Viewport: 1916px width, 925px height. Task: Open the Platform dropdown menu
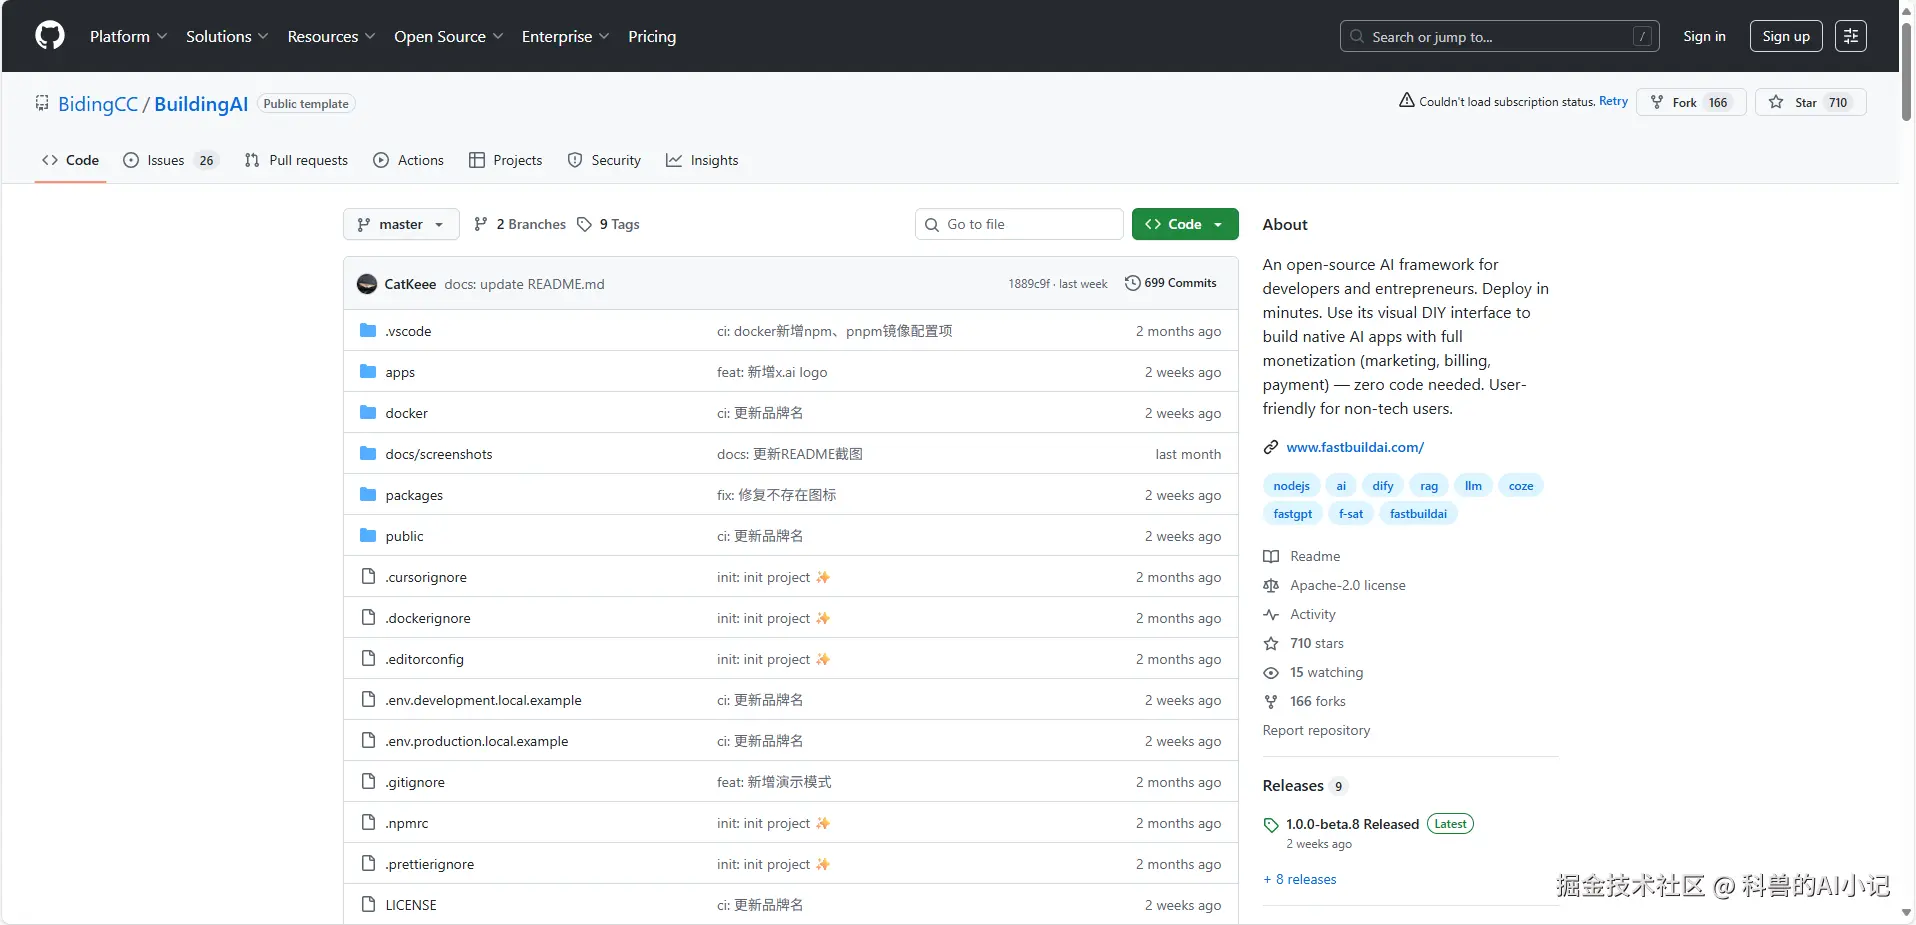tap(128, 36)
